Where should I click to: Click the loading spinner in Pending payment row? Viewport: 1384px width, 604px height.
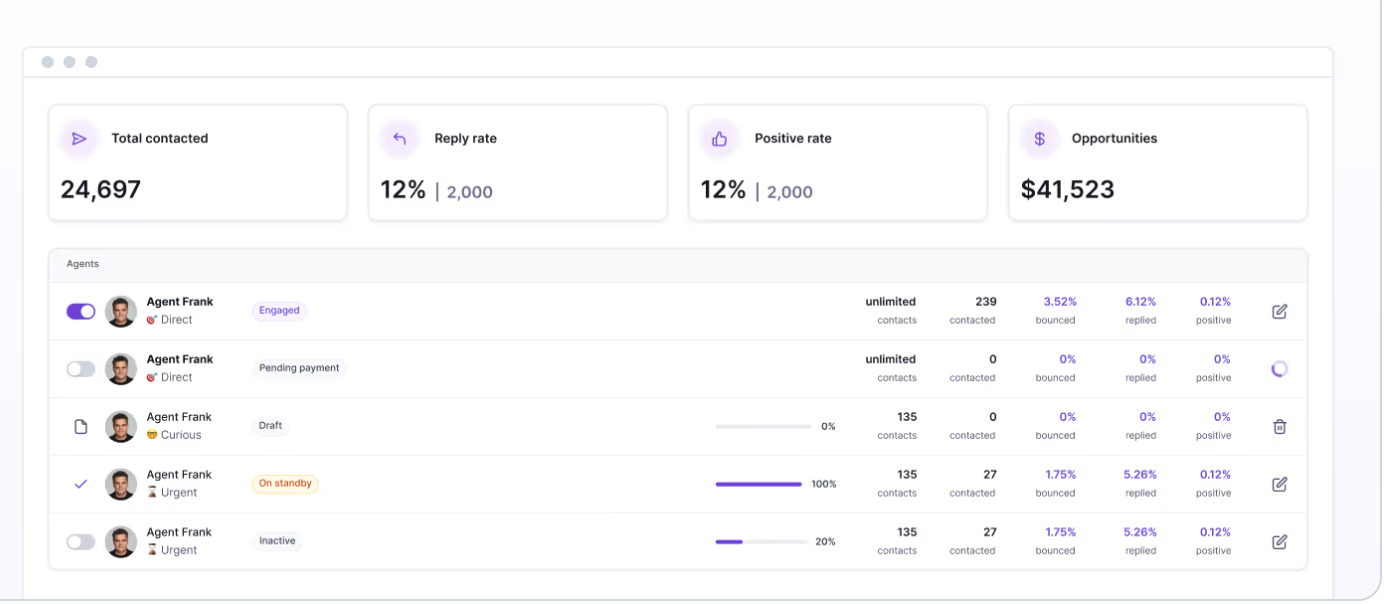pos(1279,369)
